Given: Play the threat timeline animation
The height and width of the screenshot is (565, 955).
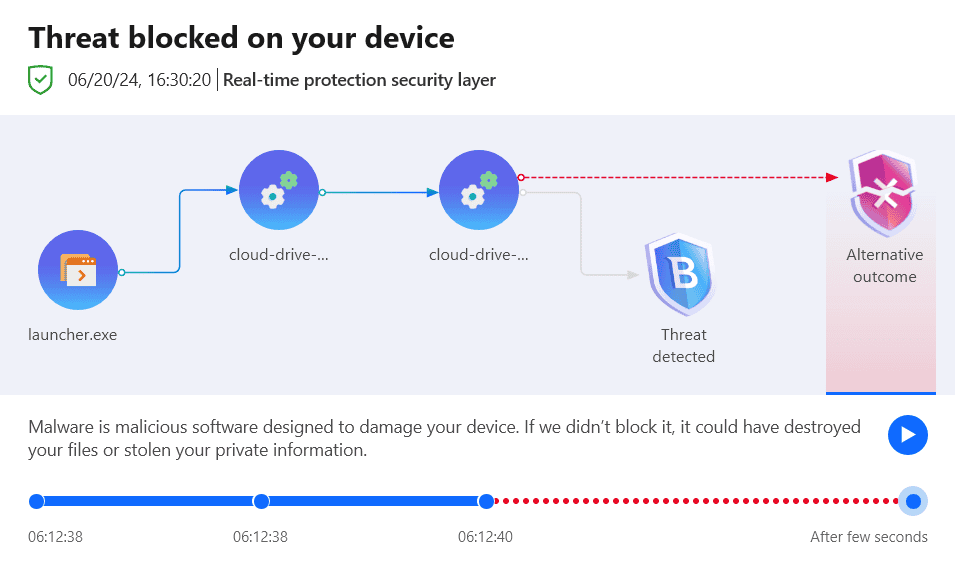Looking at the screenshot, I should click(907, 435).
